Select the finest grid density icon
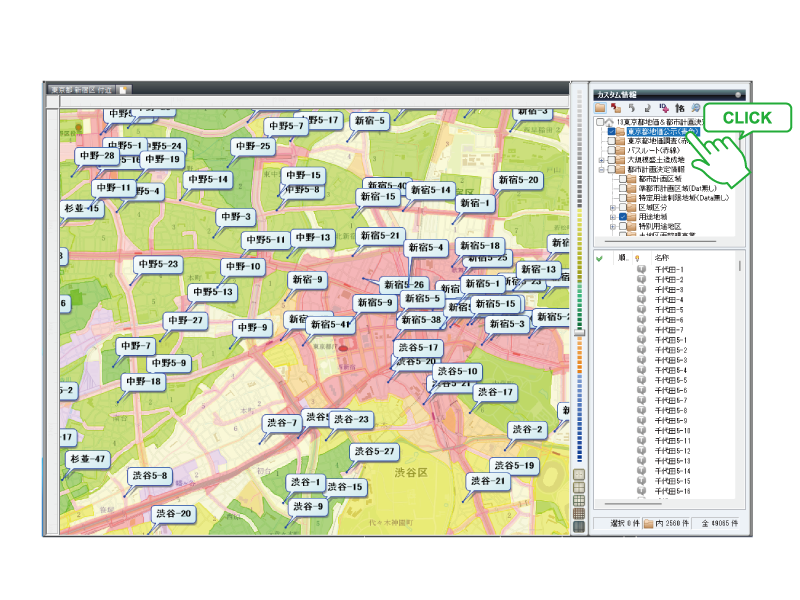This screenshot has width=800, height=600. [x=579, y=527]
